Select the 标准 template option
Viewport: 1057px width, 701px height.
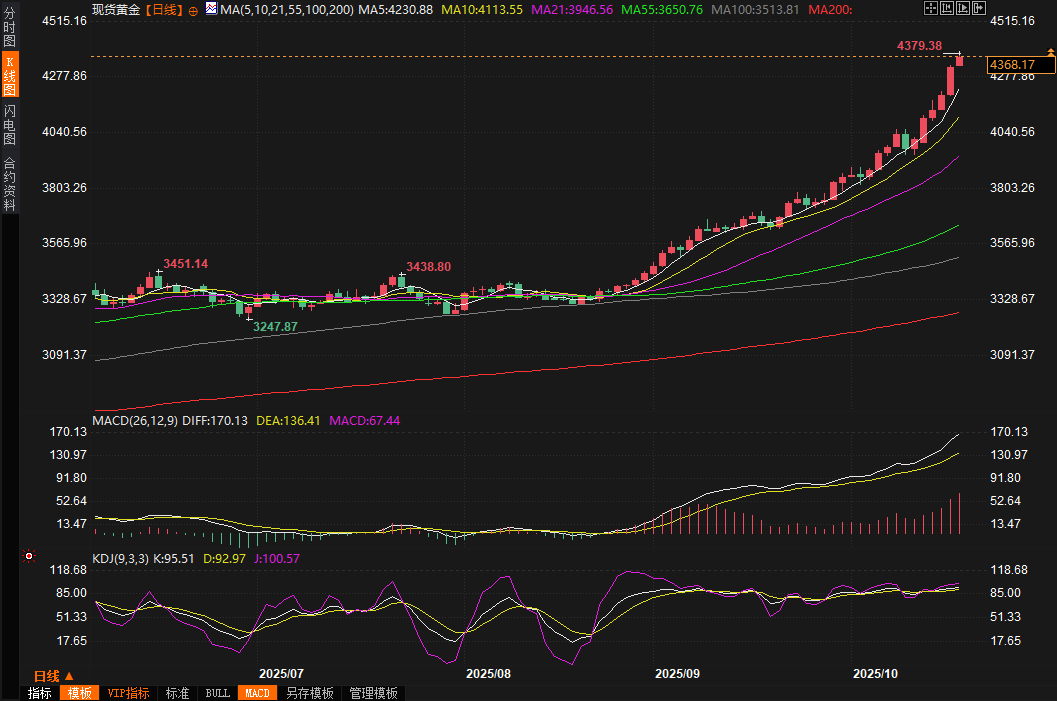coord(178,693)
